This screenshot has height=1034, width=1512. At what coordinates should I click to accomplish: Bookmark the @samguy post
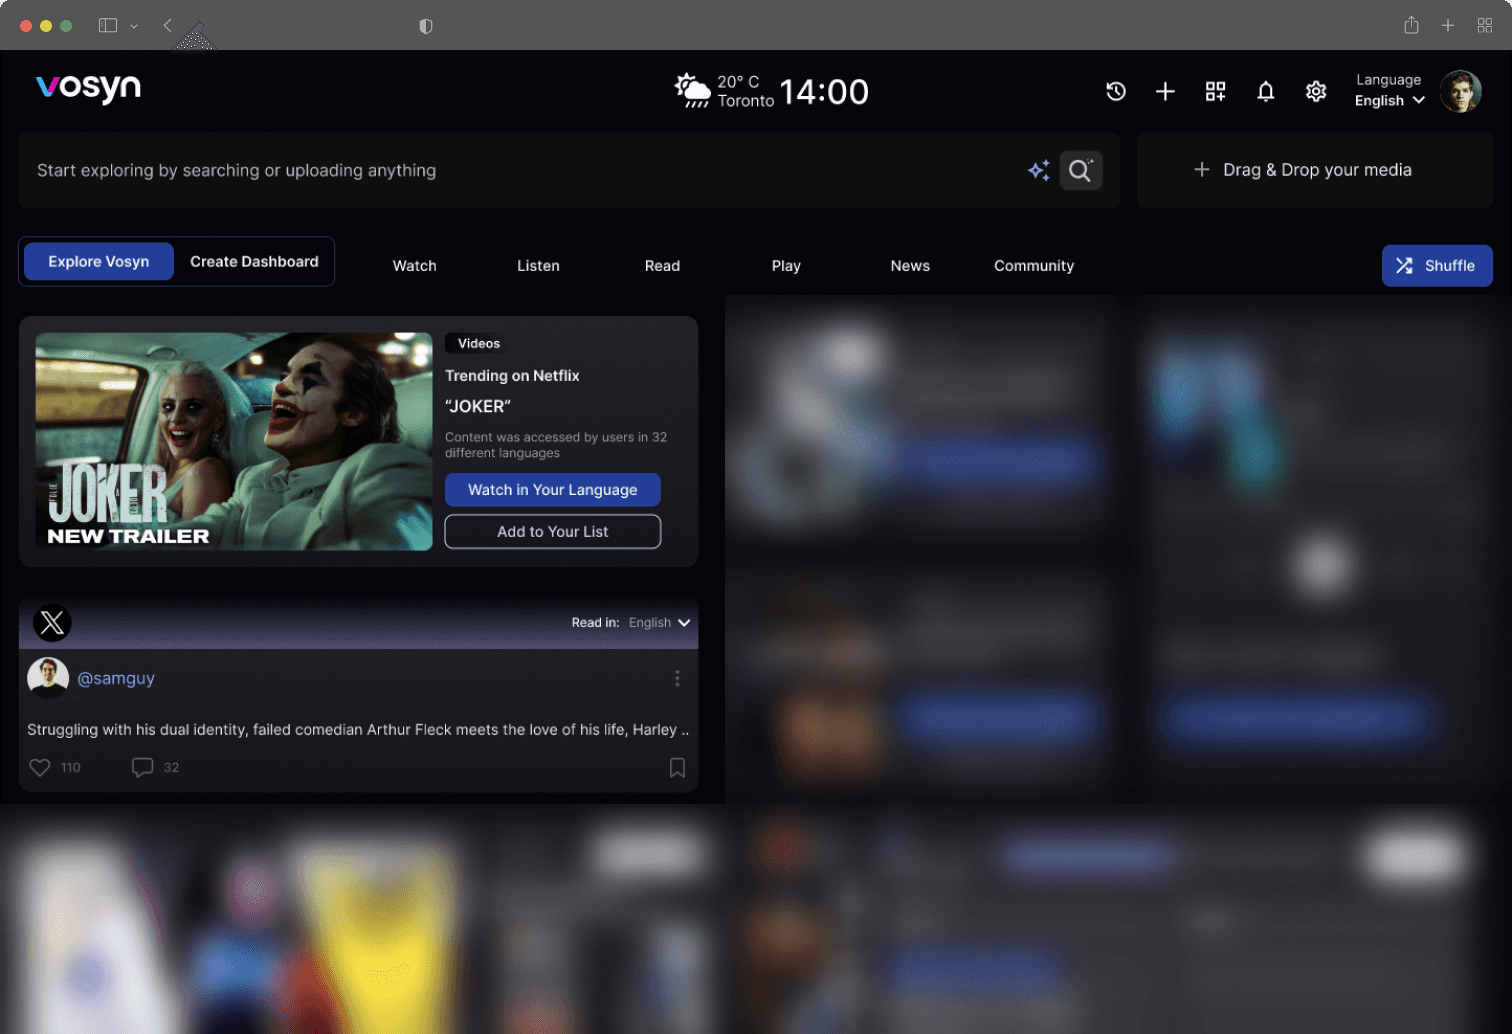[677, 767]
